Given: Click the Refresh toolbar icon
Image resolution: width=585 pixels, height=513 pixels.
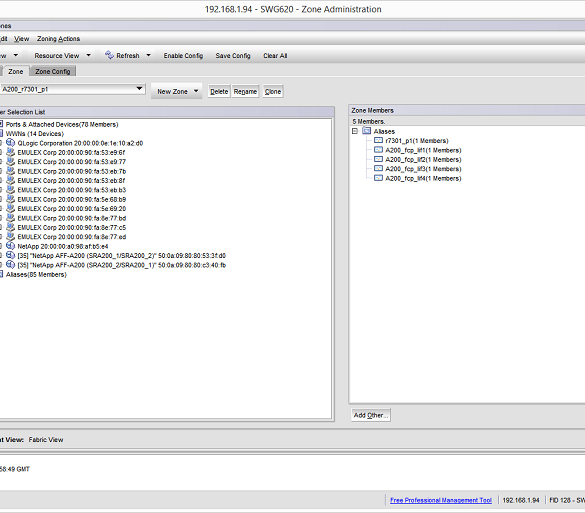Looking at the screenshot, I should click(x=109, y=55).
